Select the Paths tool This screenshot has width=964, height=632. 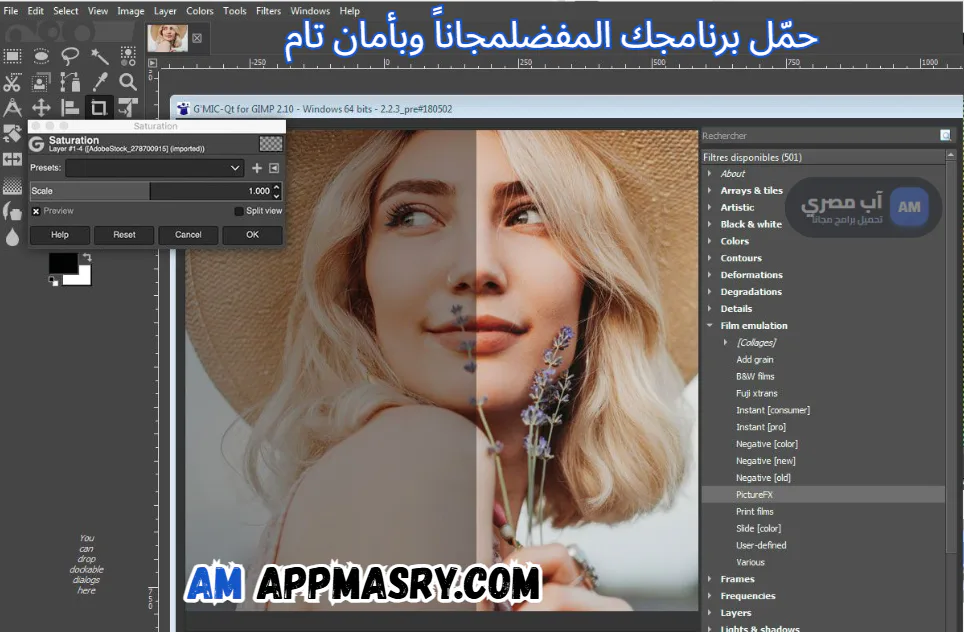point(70,82)
